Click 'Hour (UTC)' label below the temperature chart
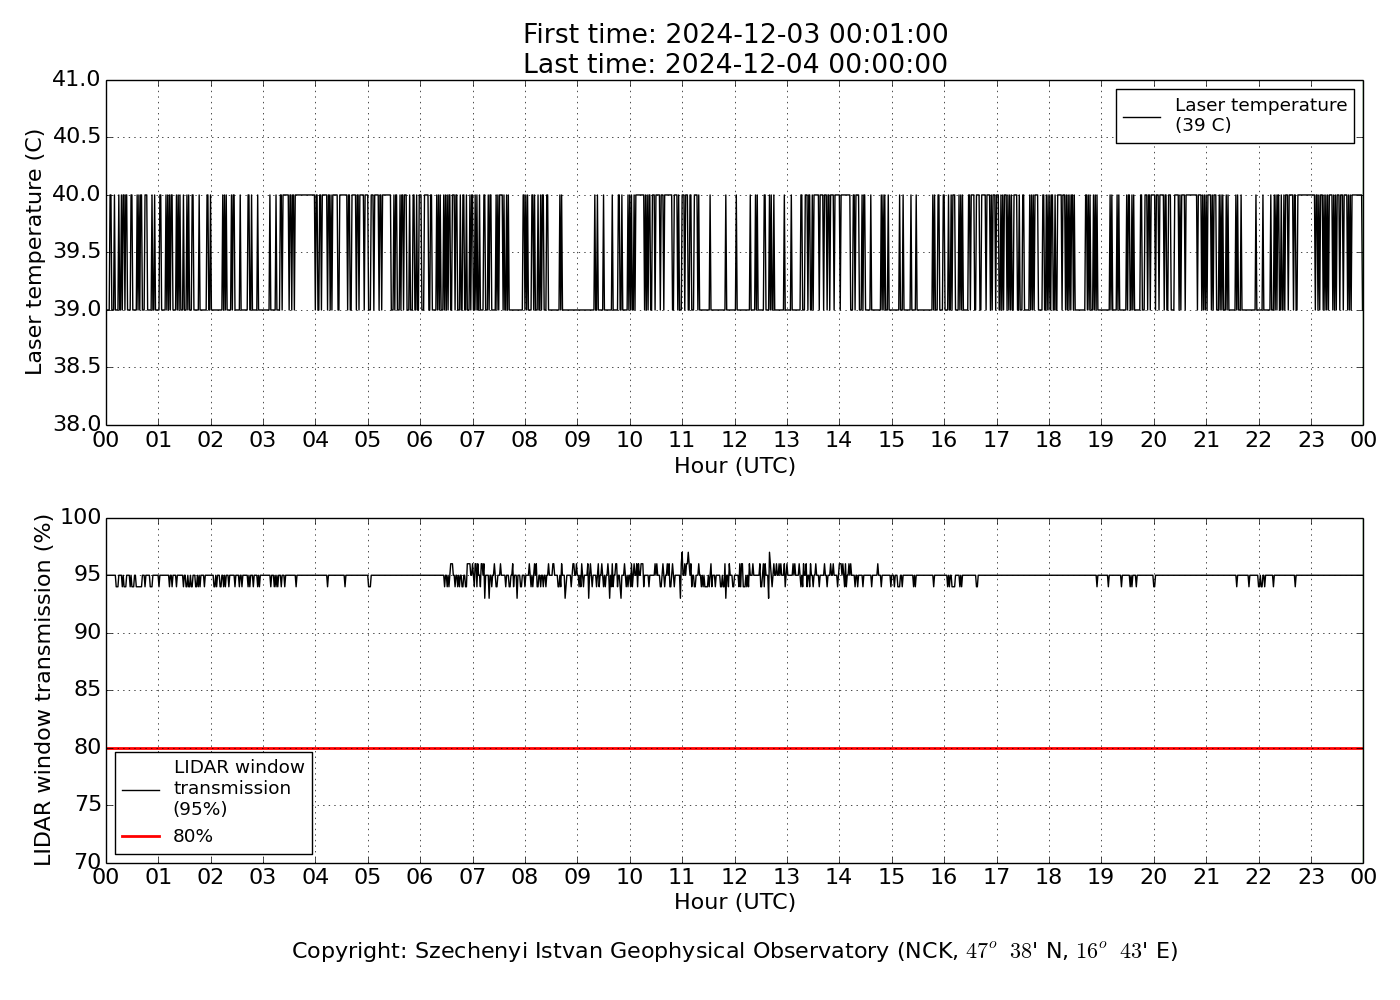Viewport: 1400px width, 1000px height. pos(735,466)
